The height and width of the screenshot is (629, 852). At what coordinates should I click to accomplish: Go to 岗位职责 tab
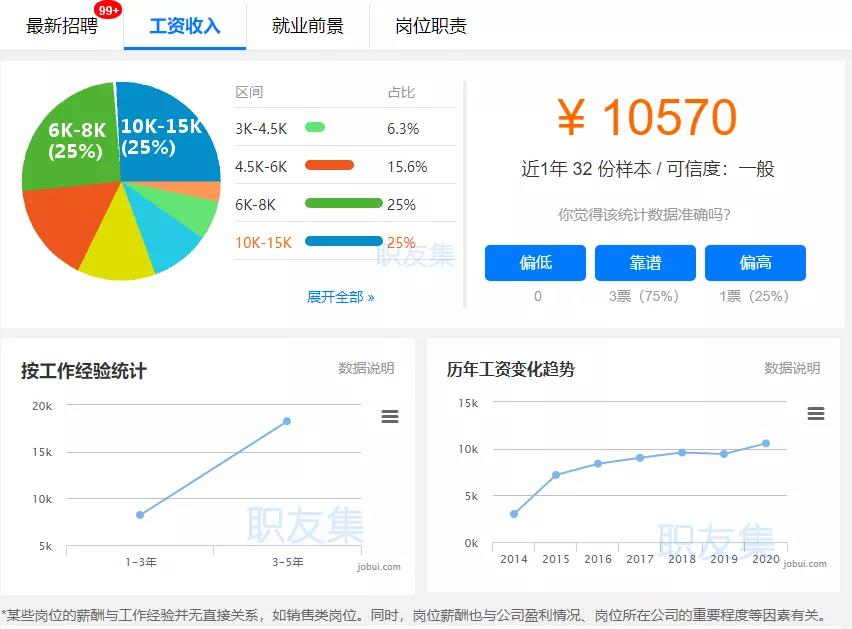click(x=431, y=26)
